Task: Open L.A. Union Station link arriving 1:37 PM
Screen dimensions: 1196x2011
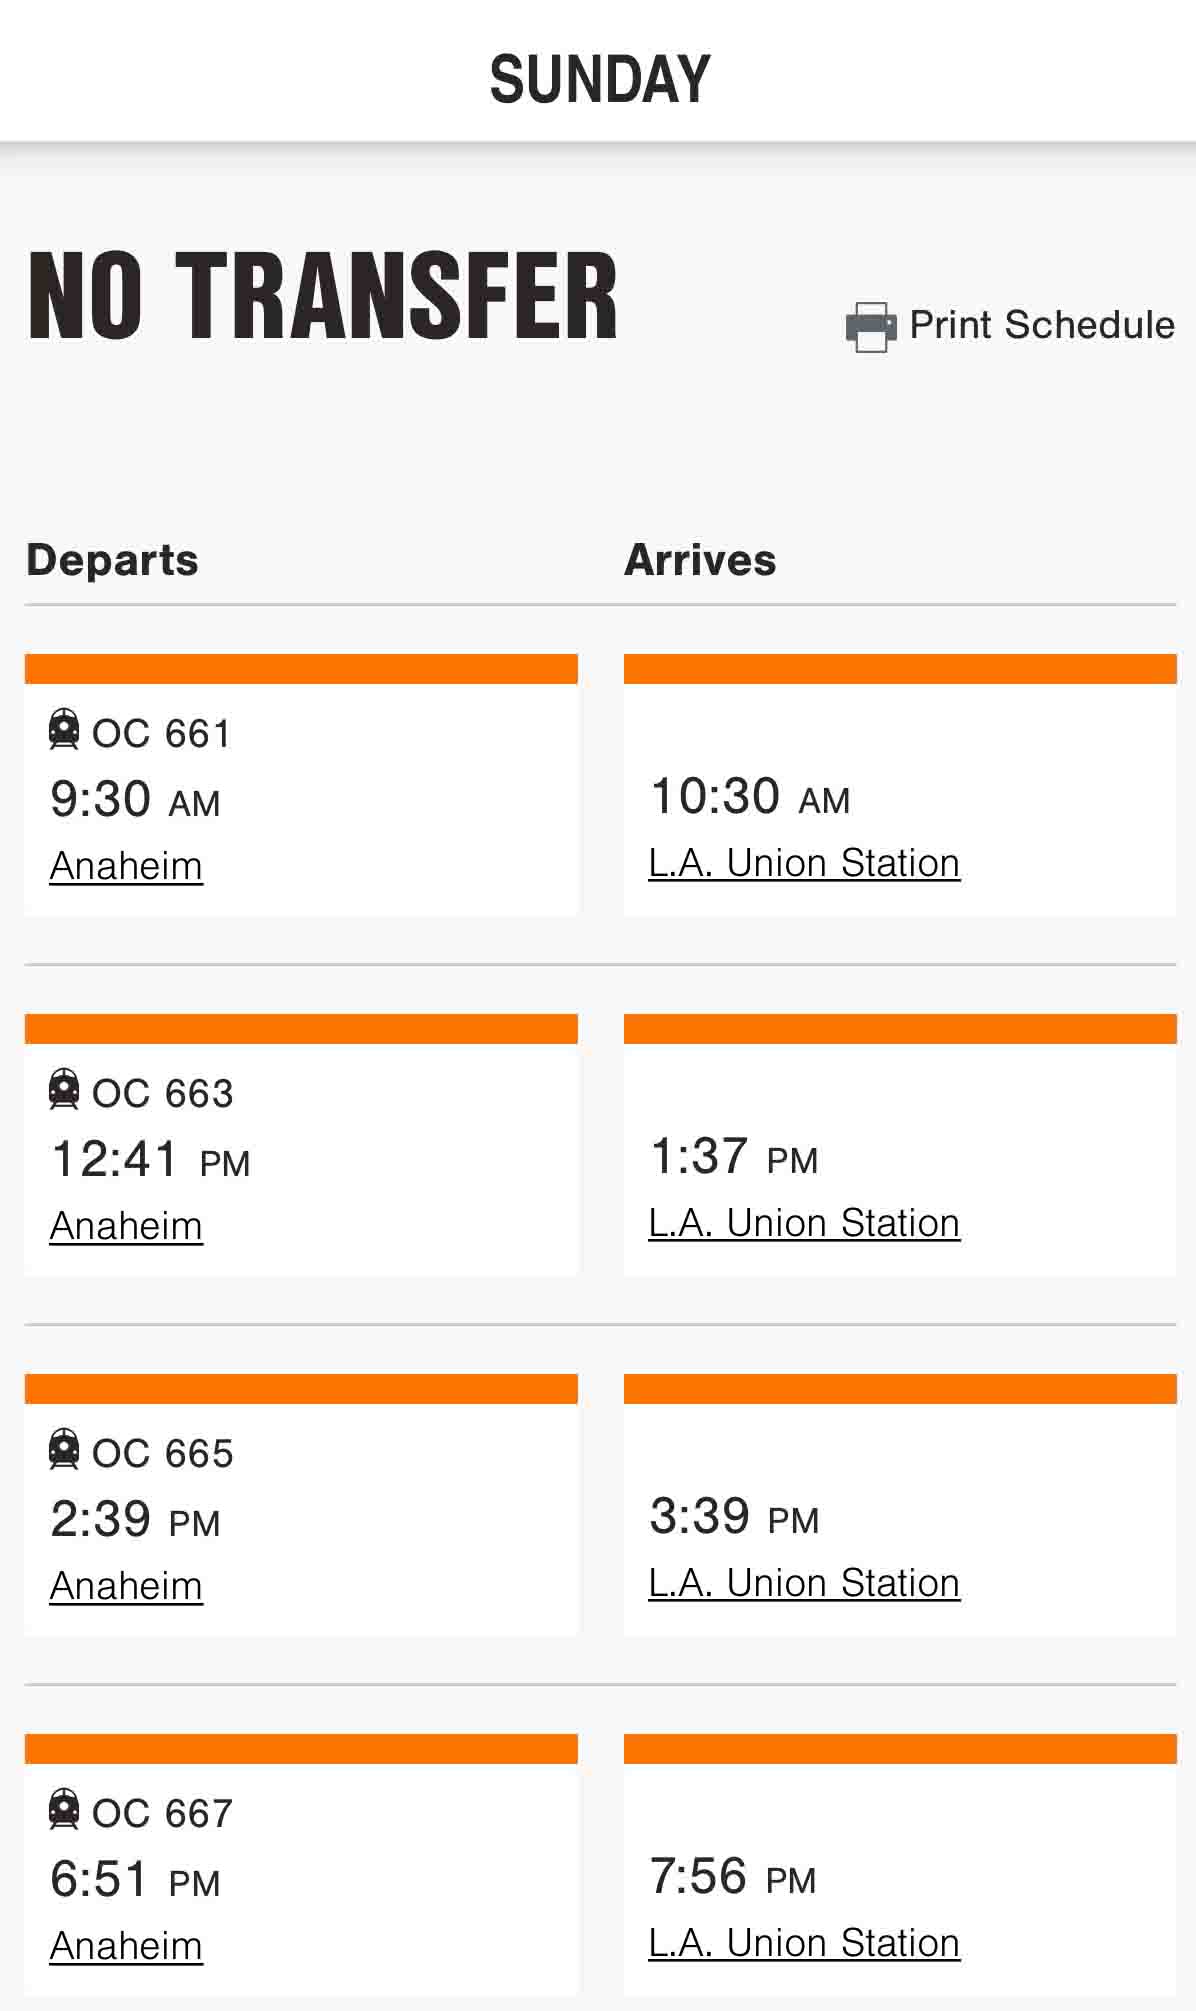Action: pos(804,1223)
